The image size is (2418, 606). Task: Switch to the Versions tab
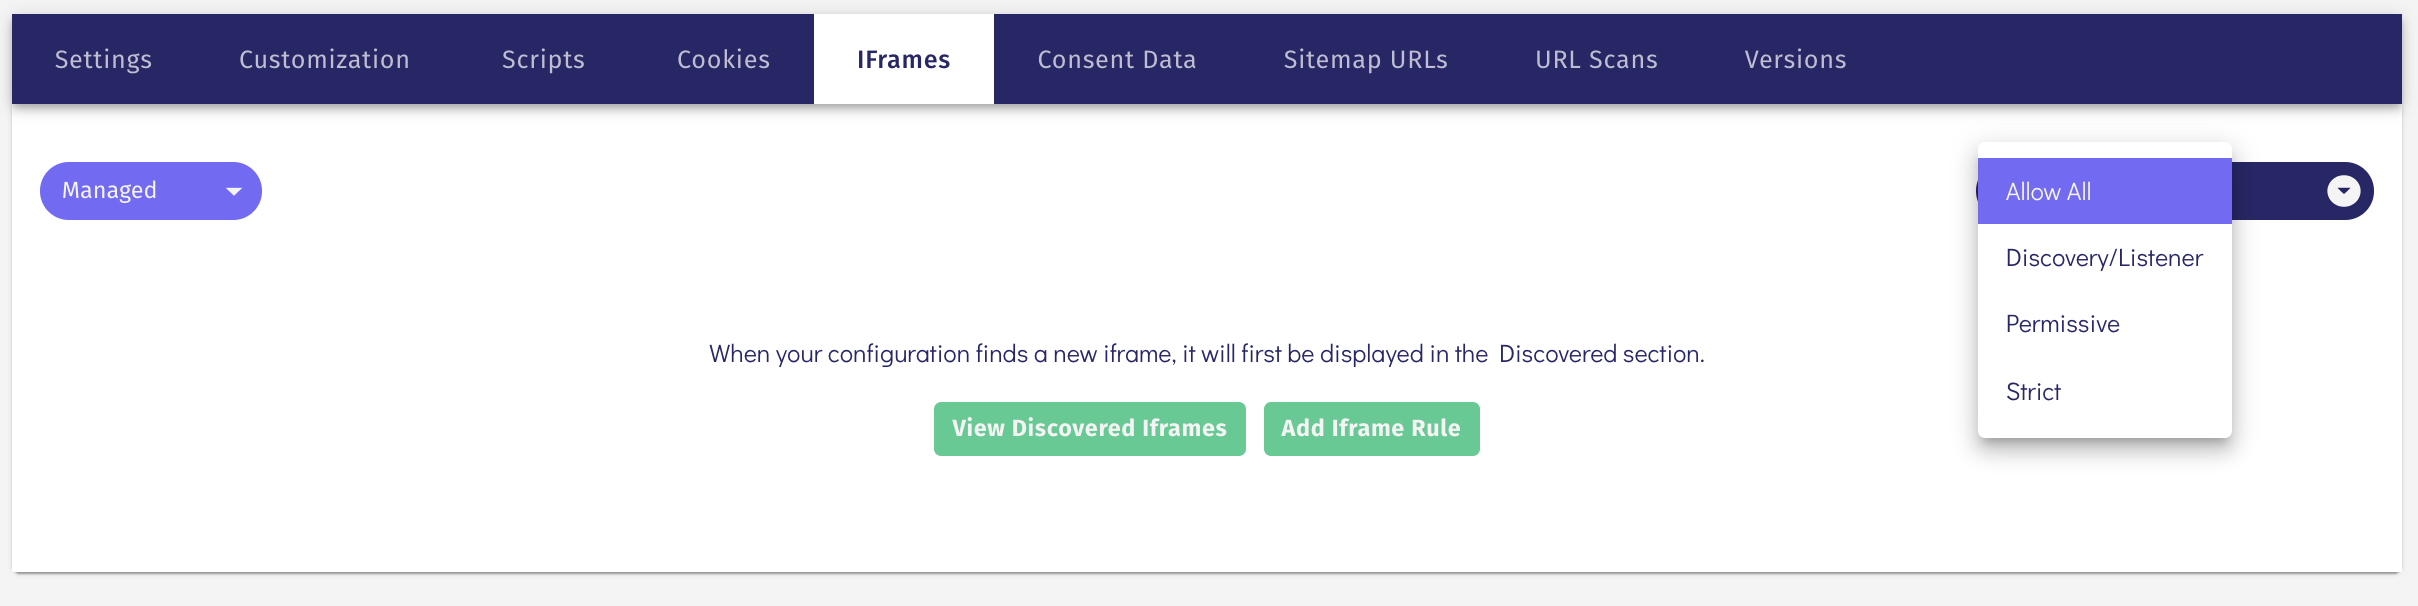tap(1794, 59)
